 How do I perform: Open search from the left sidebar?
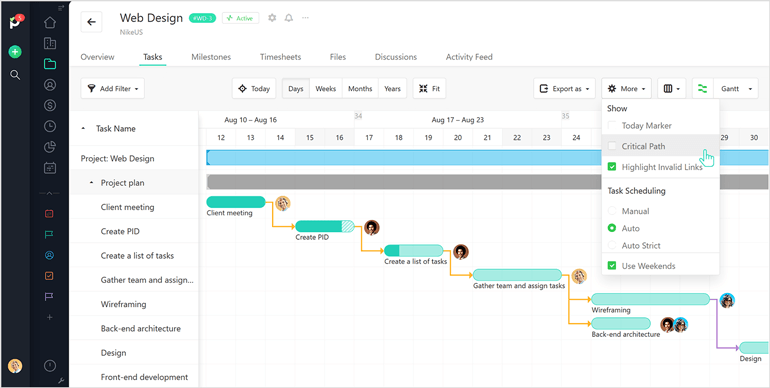(15, 75)
